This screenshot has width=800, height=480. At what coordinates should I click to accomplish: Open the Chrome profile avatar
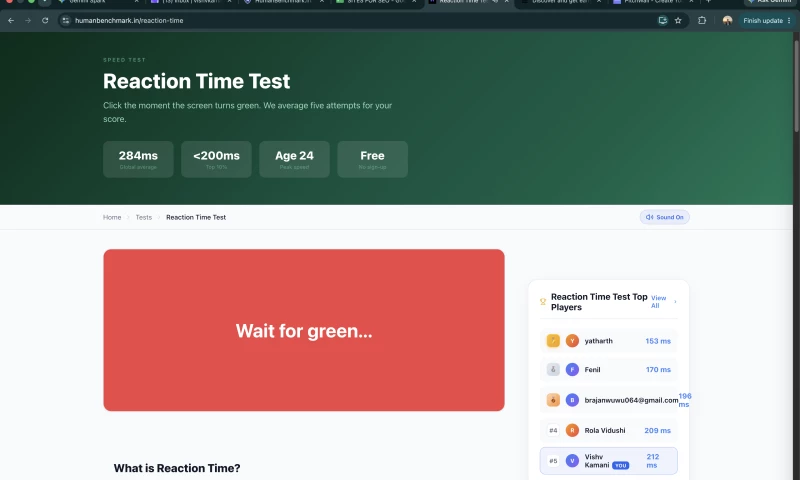[728, 20]
